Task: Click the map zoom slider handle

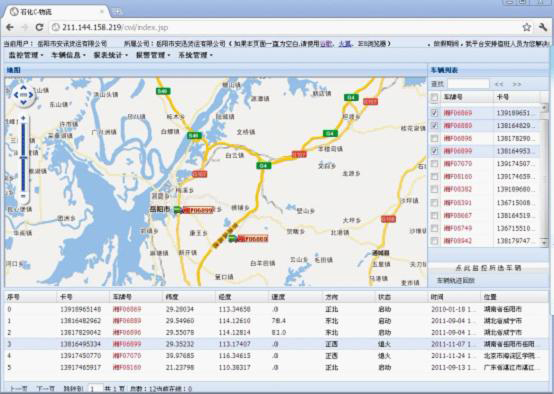Action: [23, 158]
